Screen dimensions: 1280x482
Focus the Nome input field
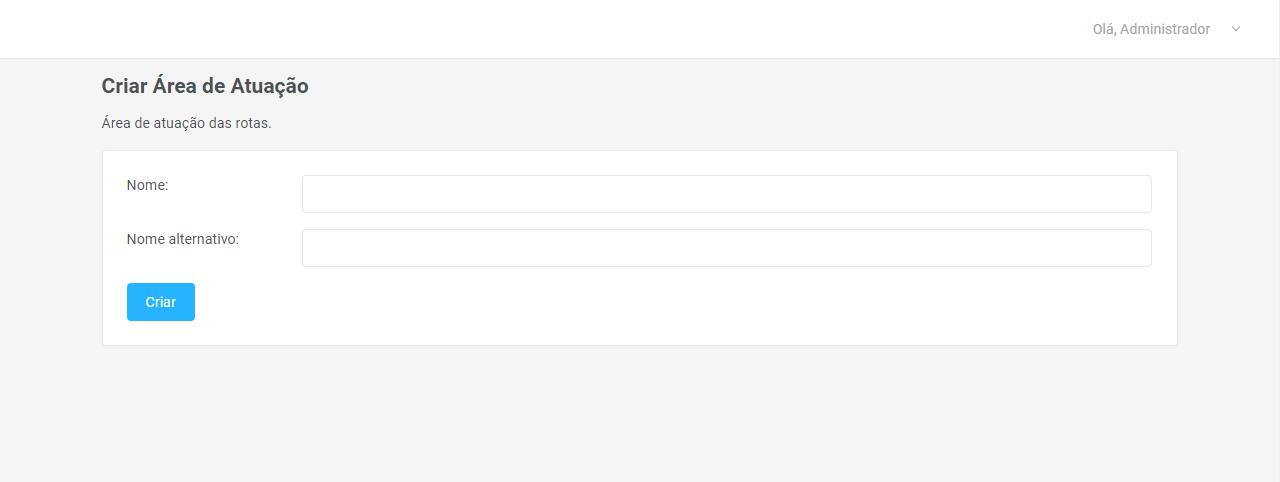[726, 194]
